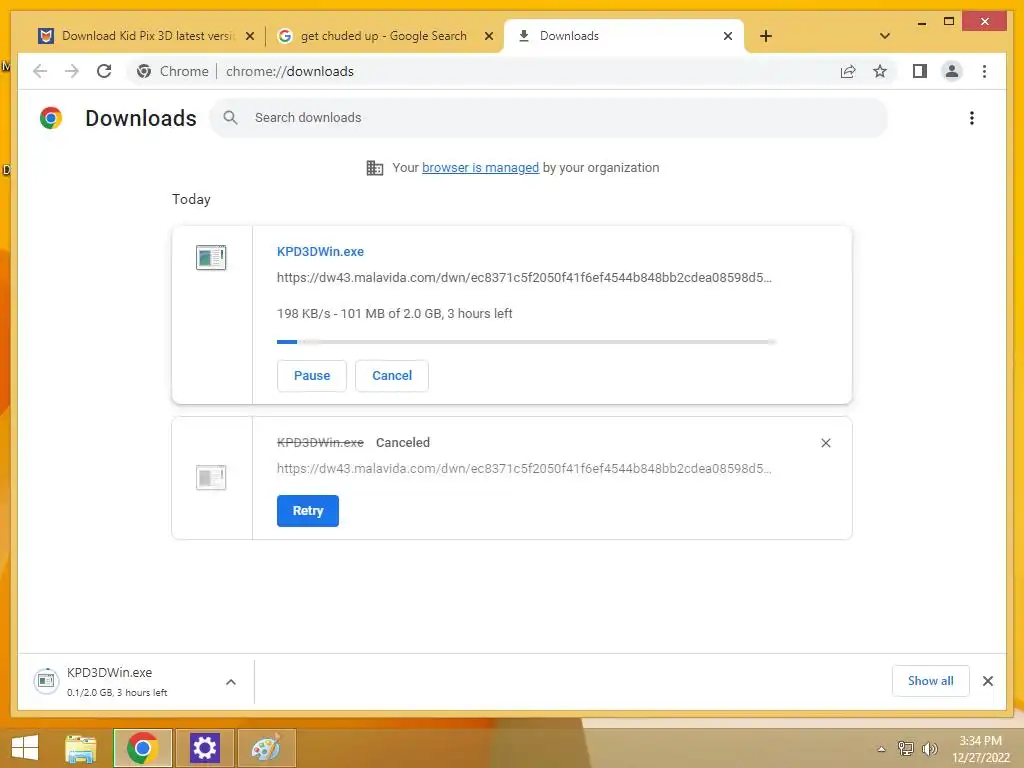1024x768 pixels.
Task: Click the browser forward arrow
Action: point(72,71)
